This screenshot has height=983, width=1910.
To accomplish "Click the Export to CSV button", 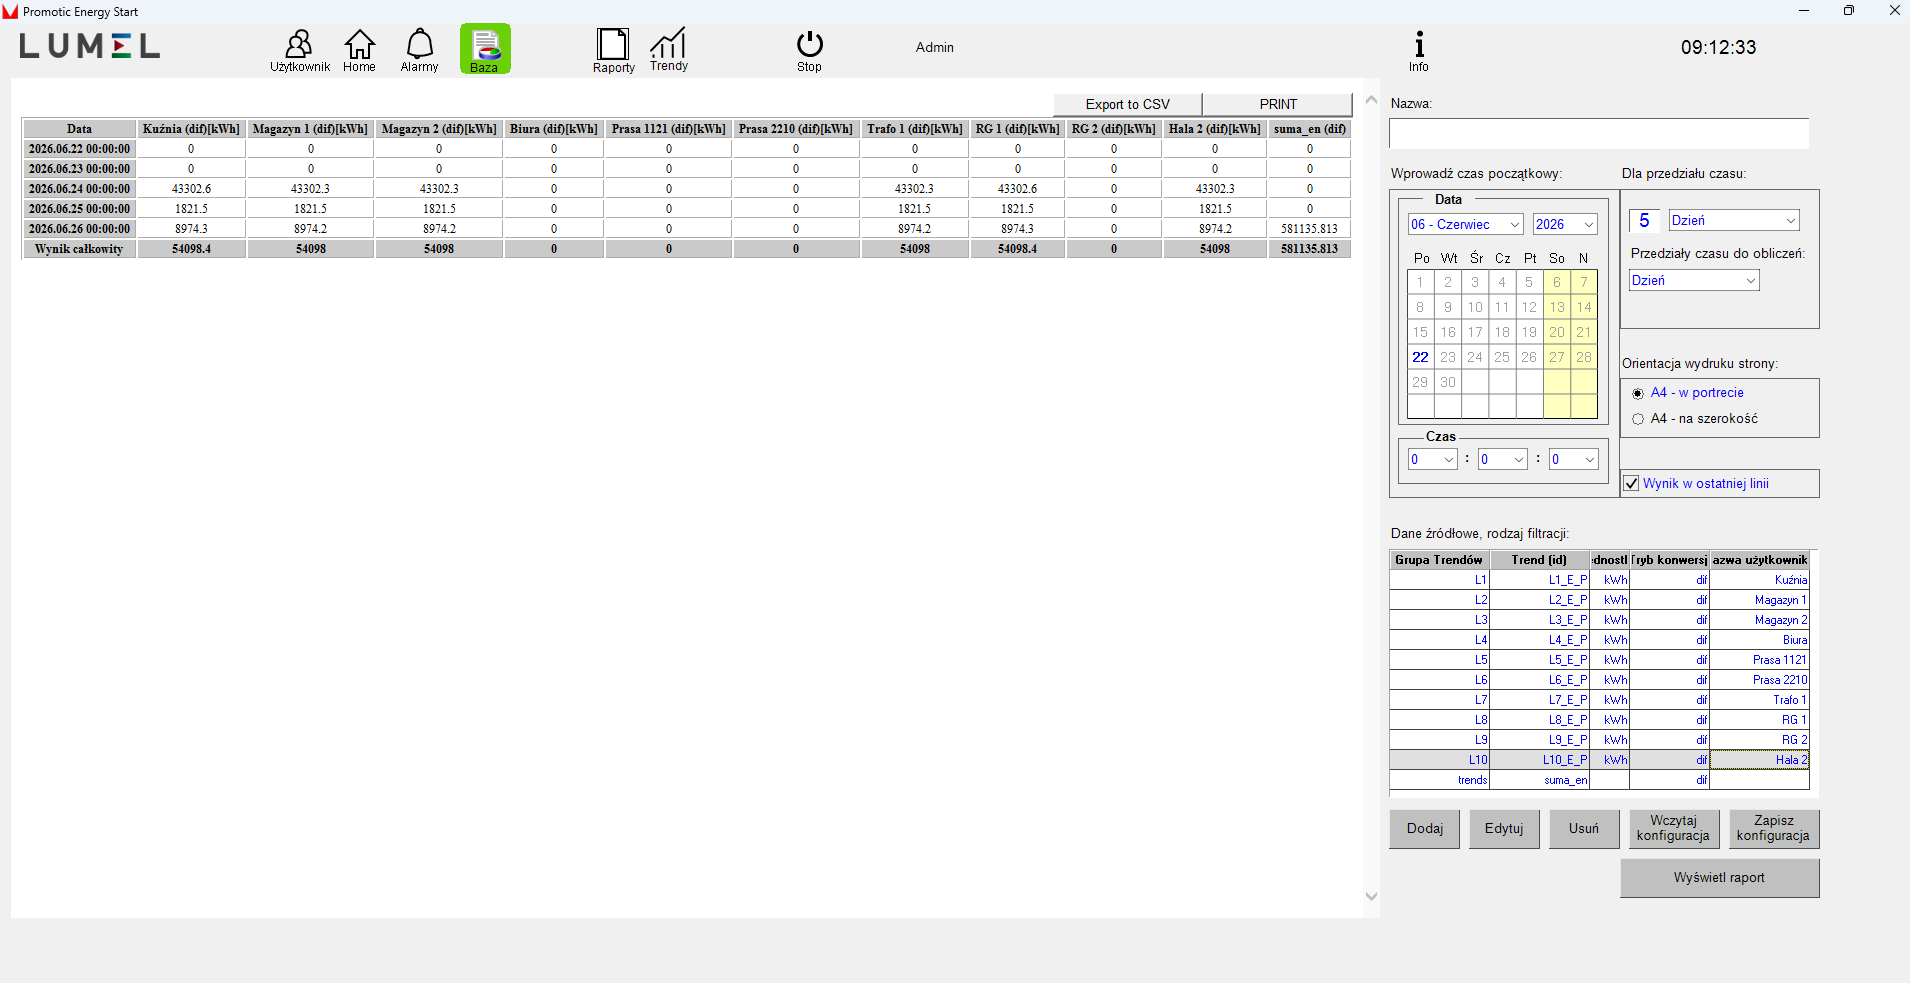I will 1127,104.
